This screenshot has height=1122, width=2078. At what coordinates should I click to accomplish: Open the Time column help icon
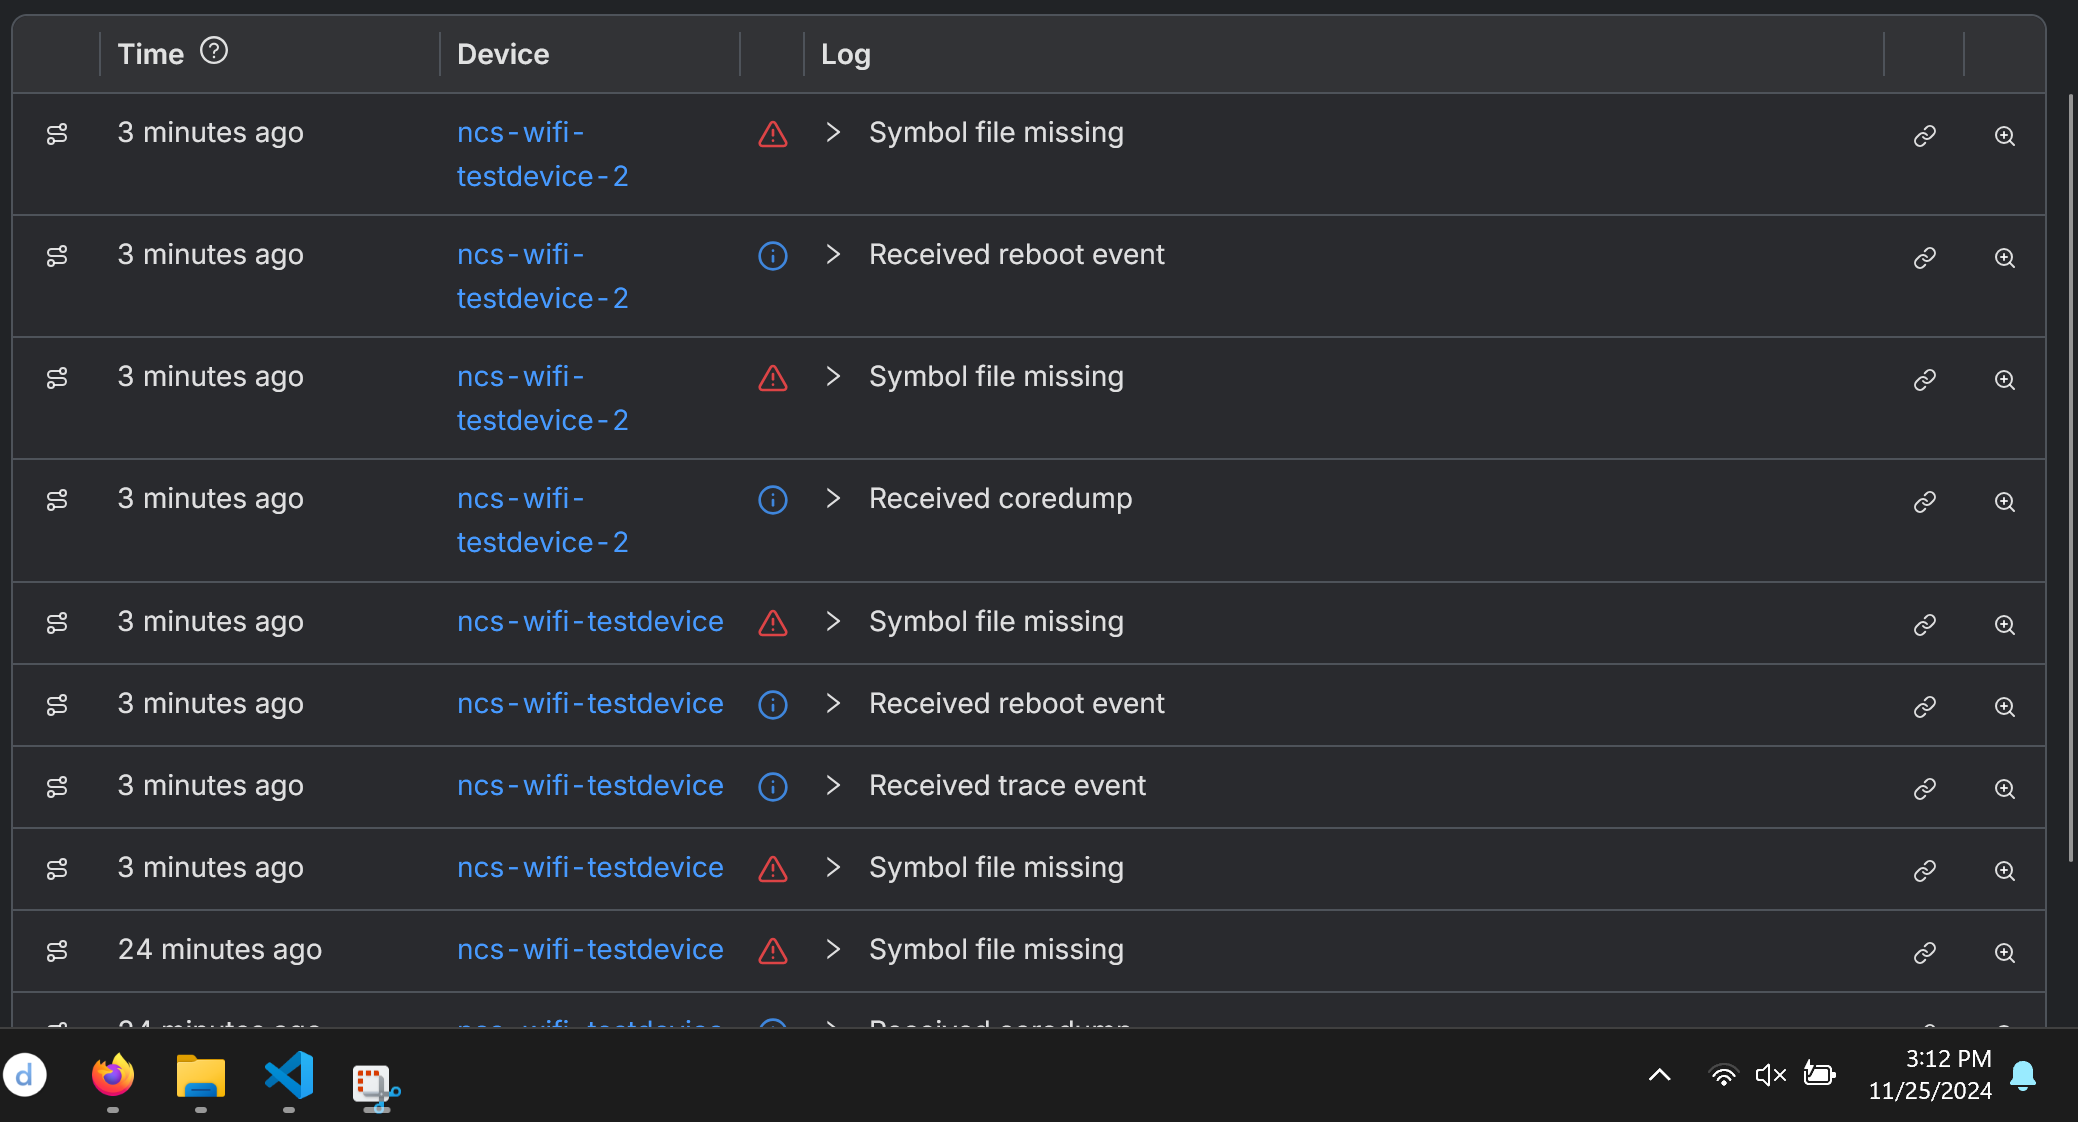click(x=214, y=50)
